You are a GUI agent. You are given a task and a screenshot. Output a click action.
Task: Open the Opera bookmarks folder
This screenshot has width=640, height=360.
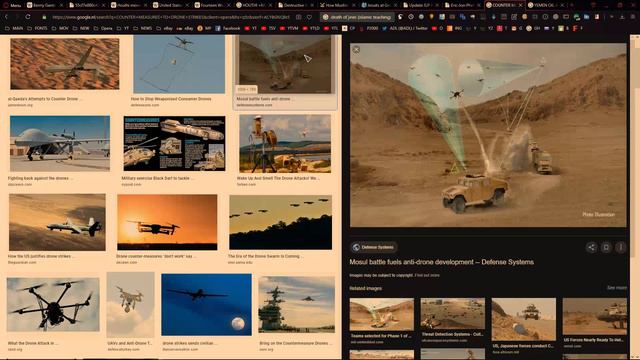[x=103, y=29]
